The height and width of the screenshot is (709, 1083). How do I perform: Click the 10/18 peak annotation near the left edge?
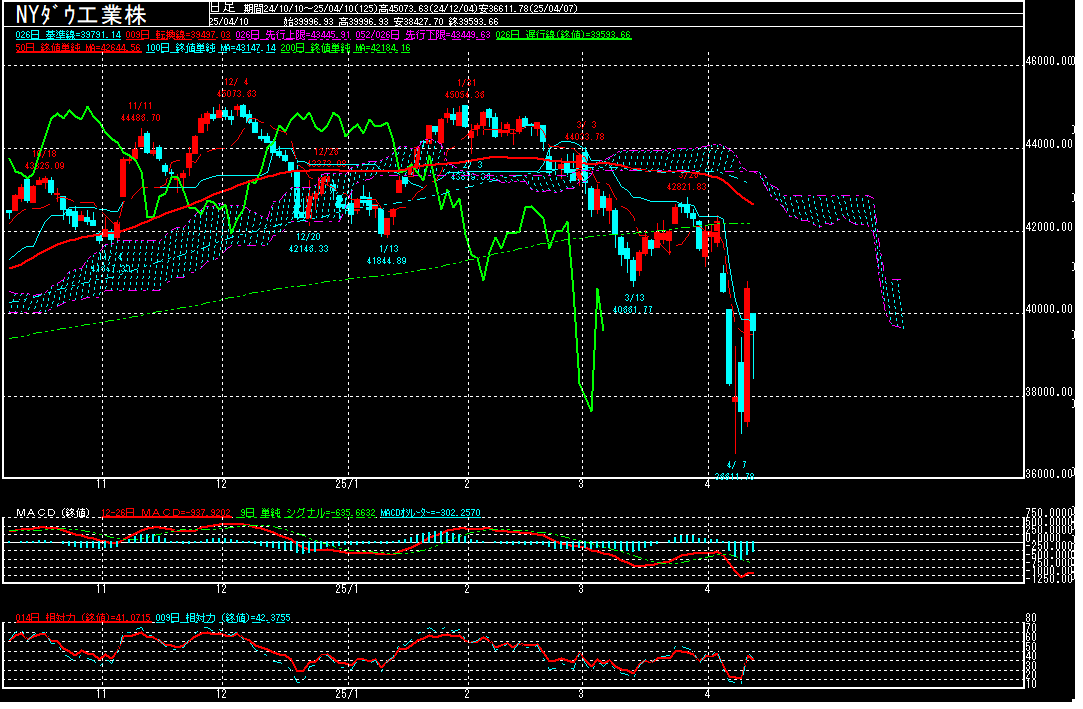[45, 159]
